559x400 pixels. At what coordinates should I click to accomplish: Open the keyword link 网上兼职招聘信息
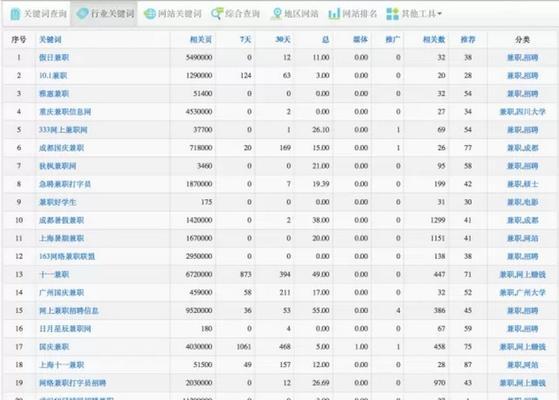[69, 311]
